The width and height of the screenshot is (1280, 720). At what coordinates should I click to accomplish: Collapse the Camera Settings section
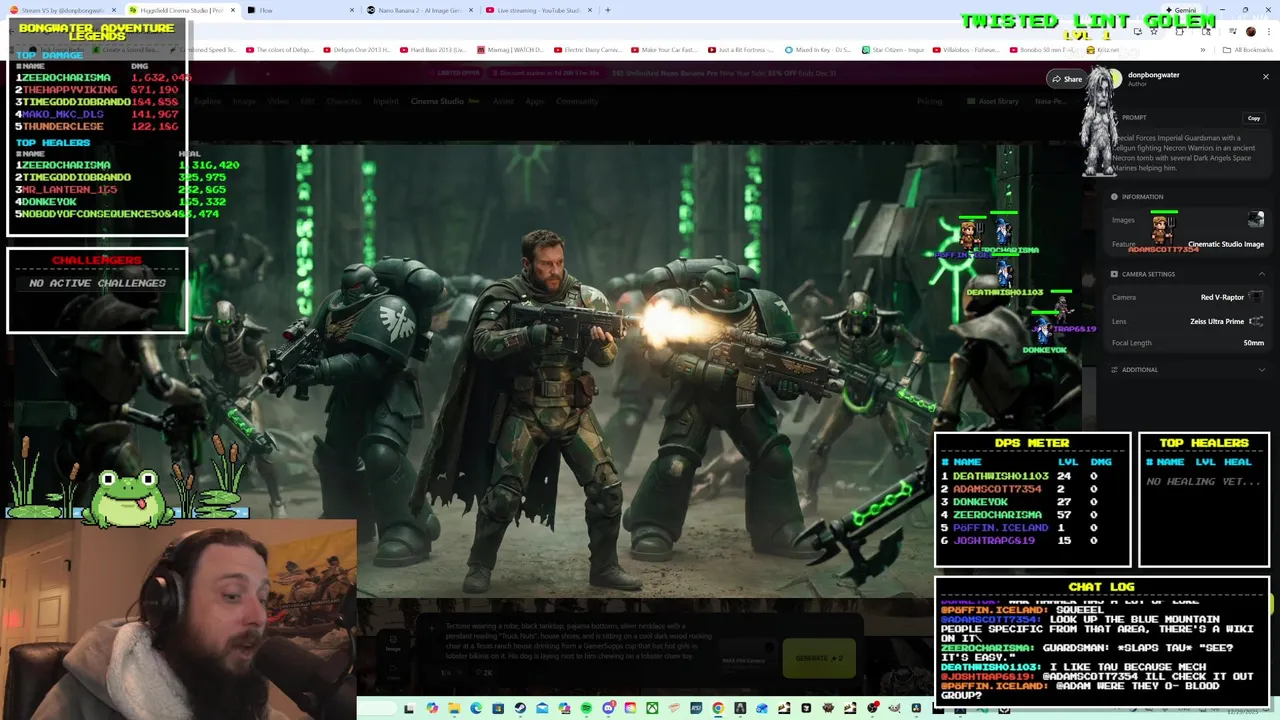tap(1261, 274)
